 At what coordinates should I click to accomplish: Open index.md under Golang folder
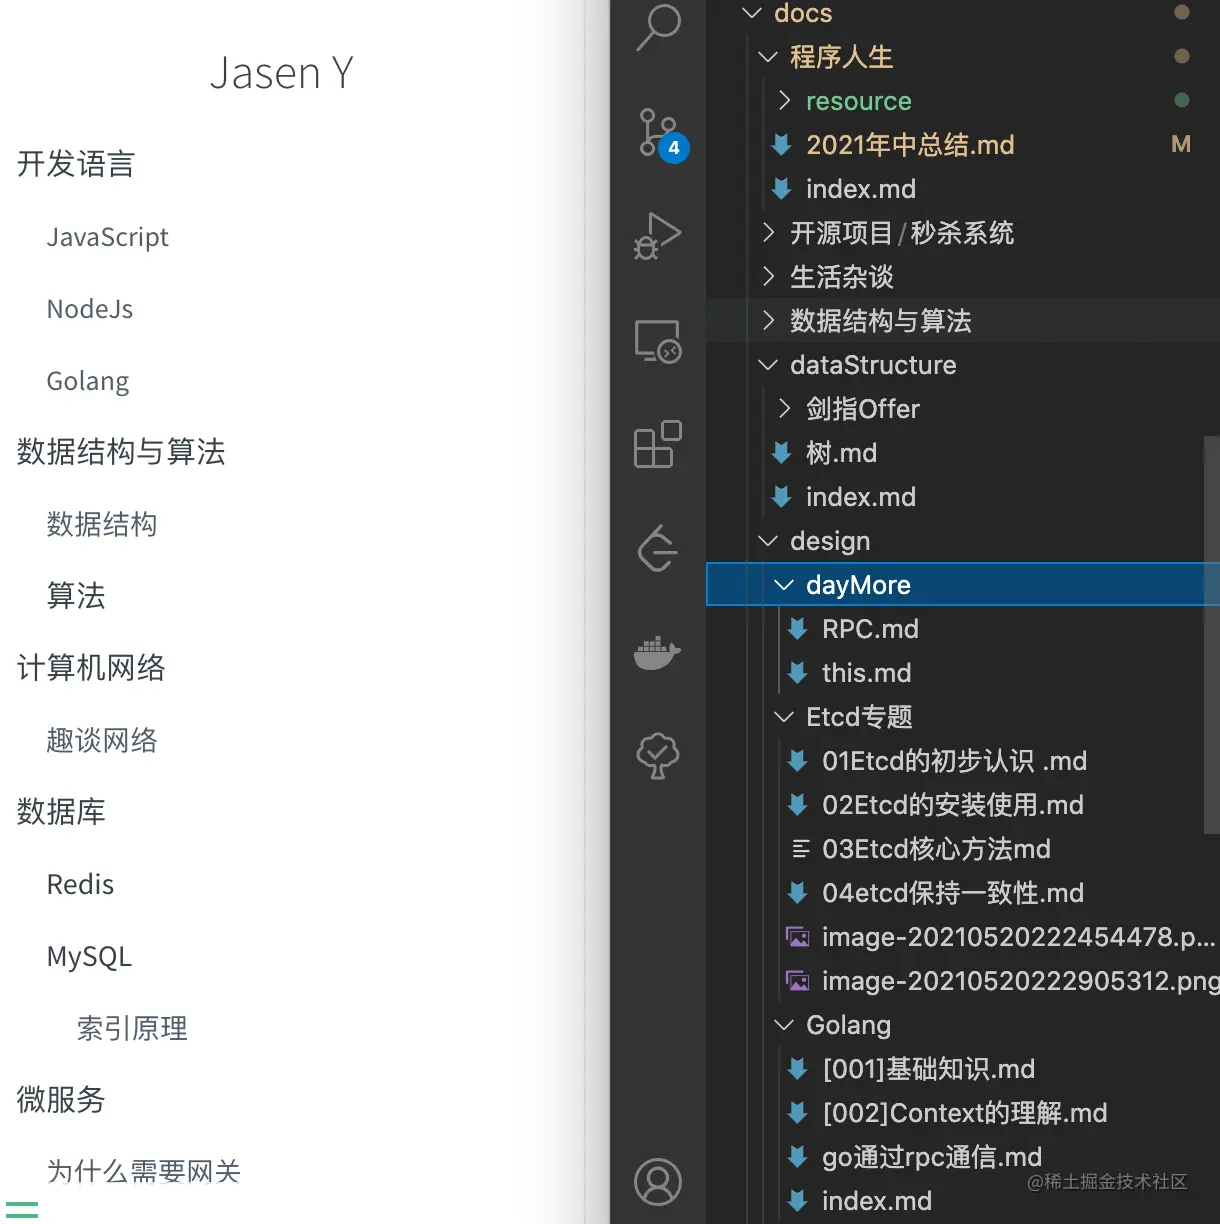[x=877, y=1201]
